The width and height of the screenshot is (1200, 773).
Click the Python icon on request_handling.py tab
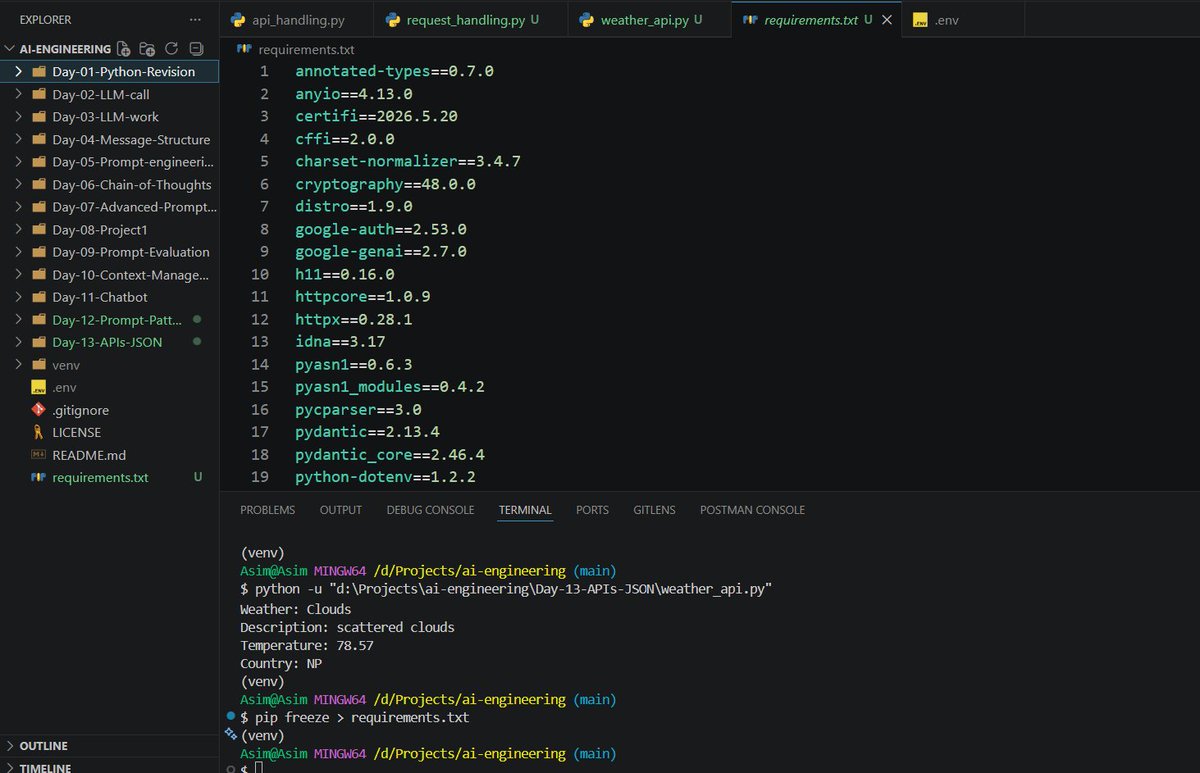point(391,20)
